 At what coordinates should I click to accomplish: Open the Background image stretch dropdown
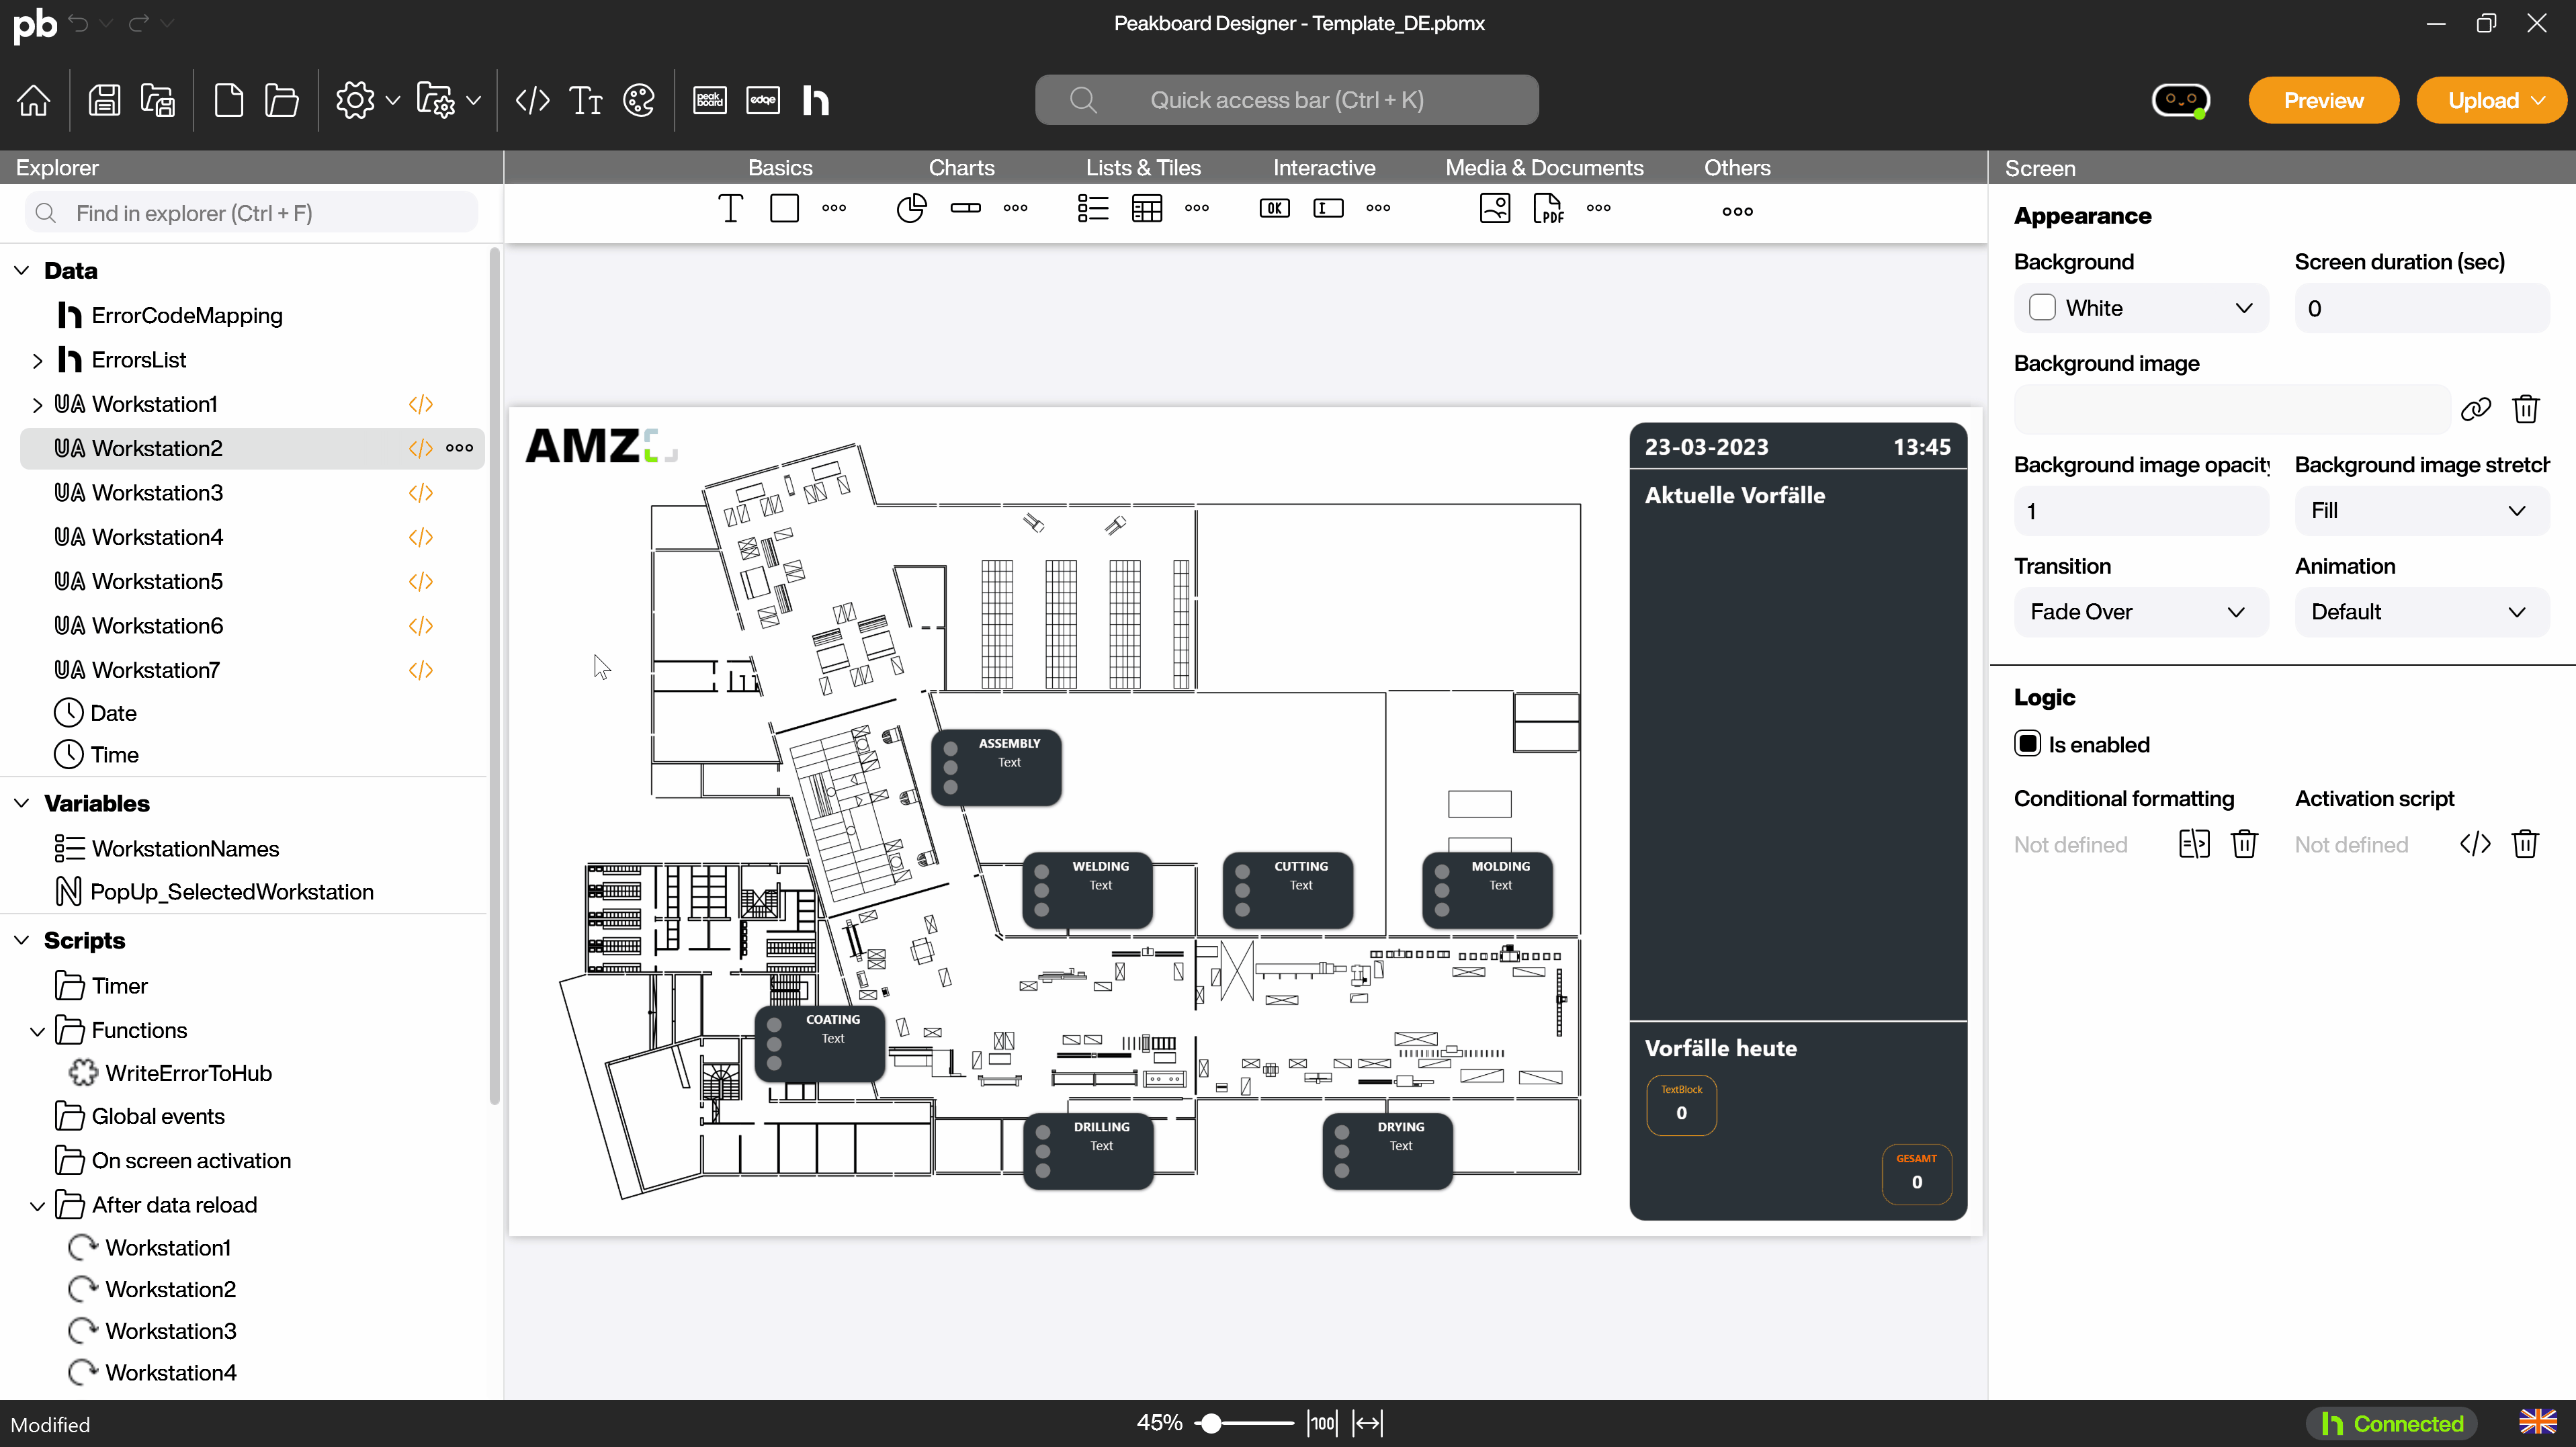click(2422, 511)
